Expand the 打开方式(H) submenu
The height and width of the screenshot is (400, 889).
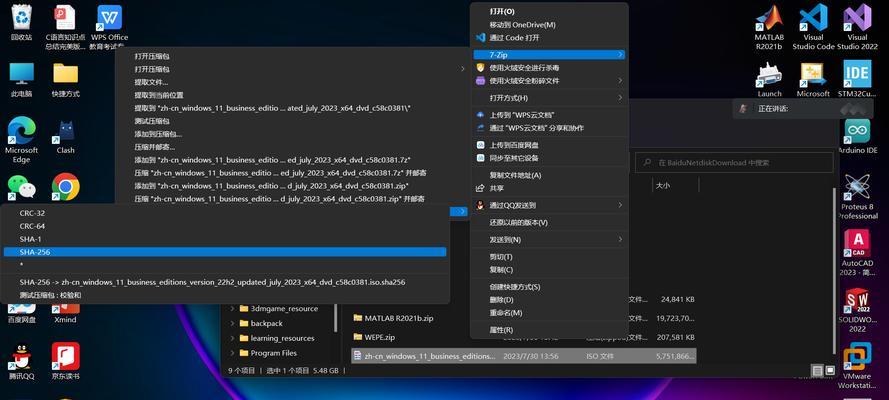pyautogui.click(x=621, y=98)
